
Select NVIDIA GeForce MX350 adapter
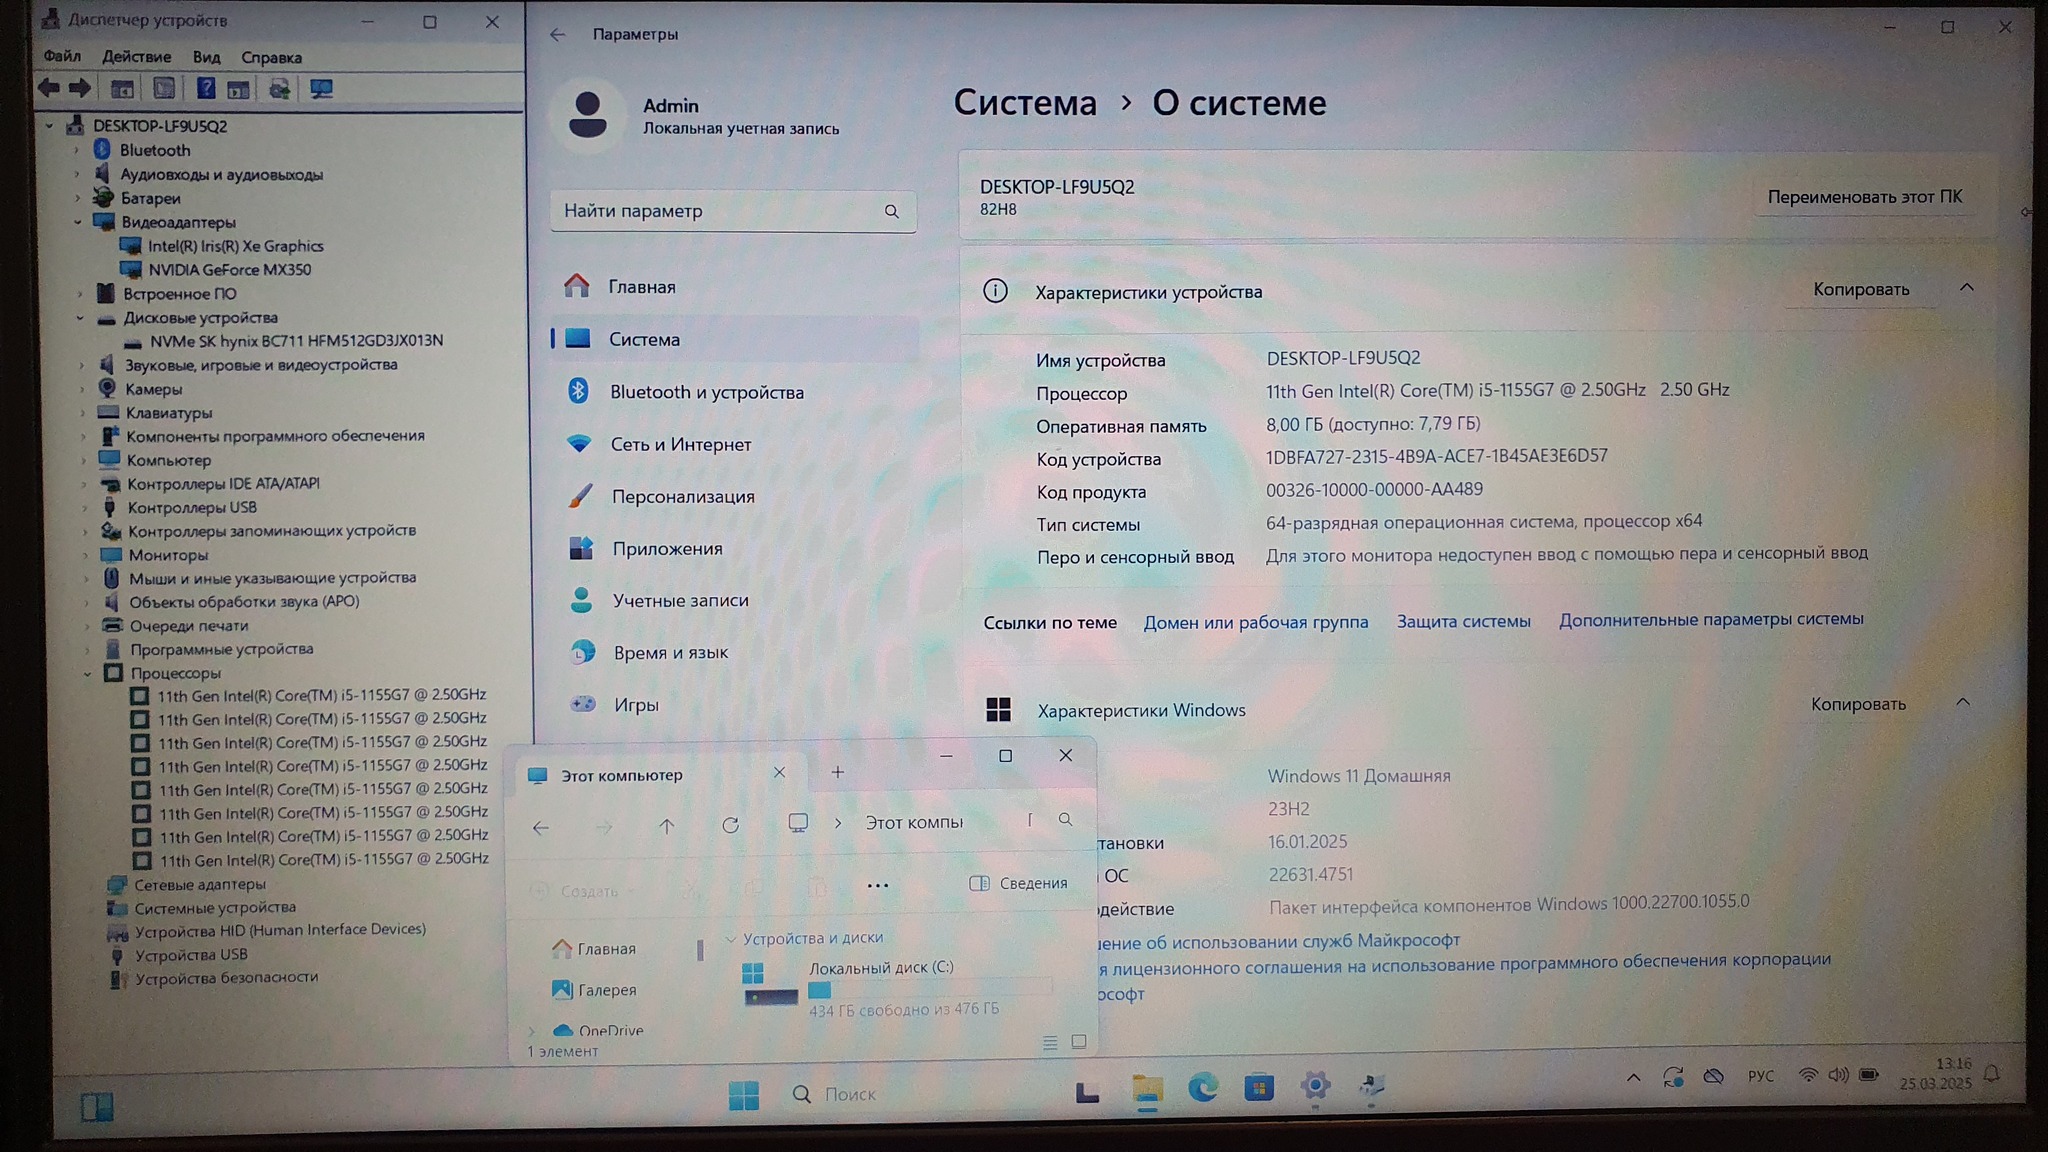pos(229,270)
